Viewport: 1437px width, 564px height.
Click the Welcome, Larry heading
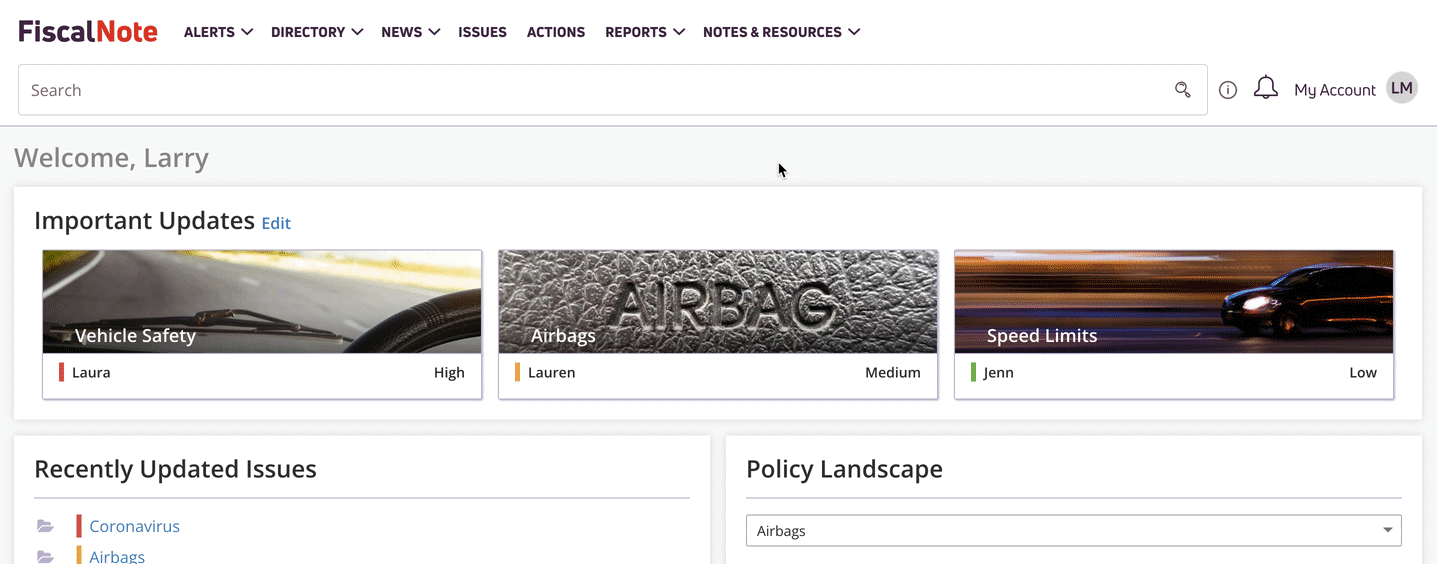111,158
